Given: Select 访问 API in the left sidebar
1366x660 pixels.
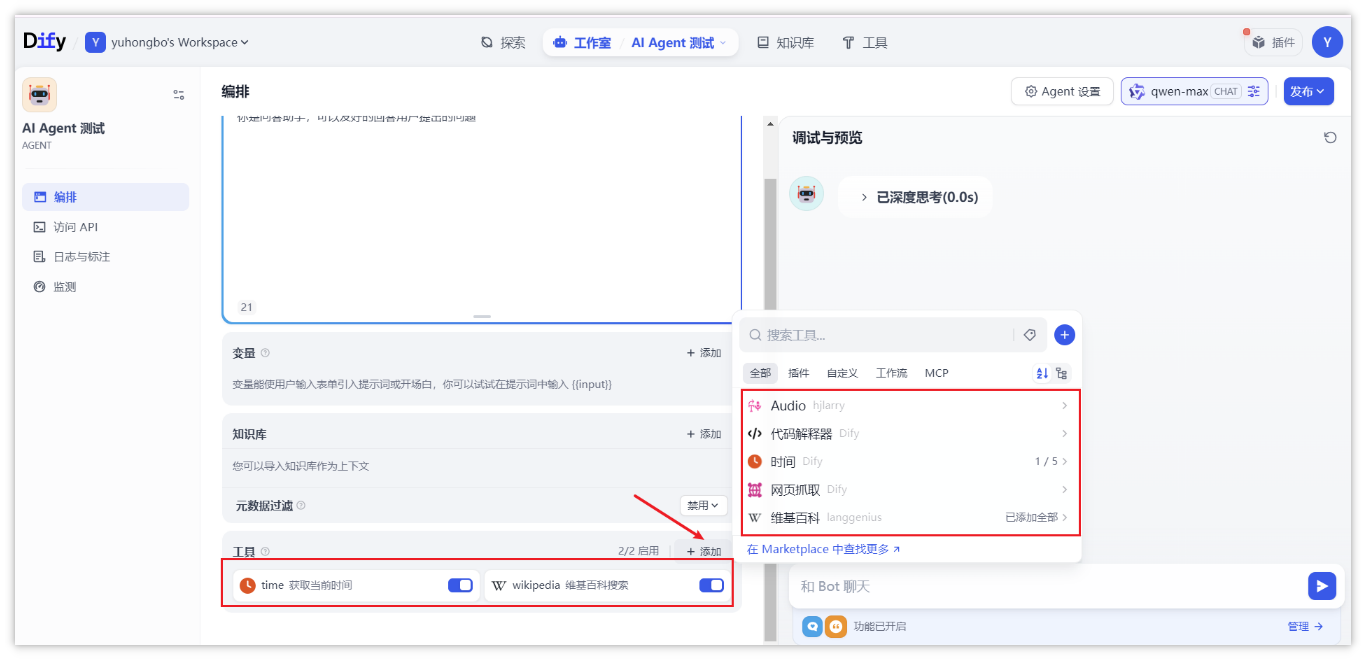Looking at the screenshot, I should pyautogui.click(x=105, y=227).
